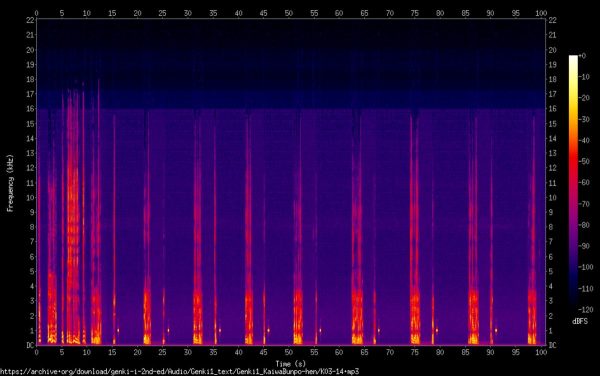Click the 'Time (s)' axis title
The height and width of the screenshot is (376, 600).
pos(290,363)
